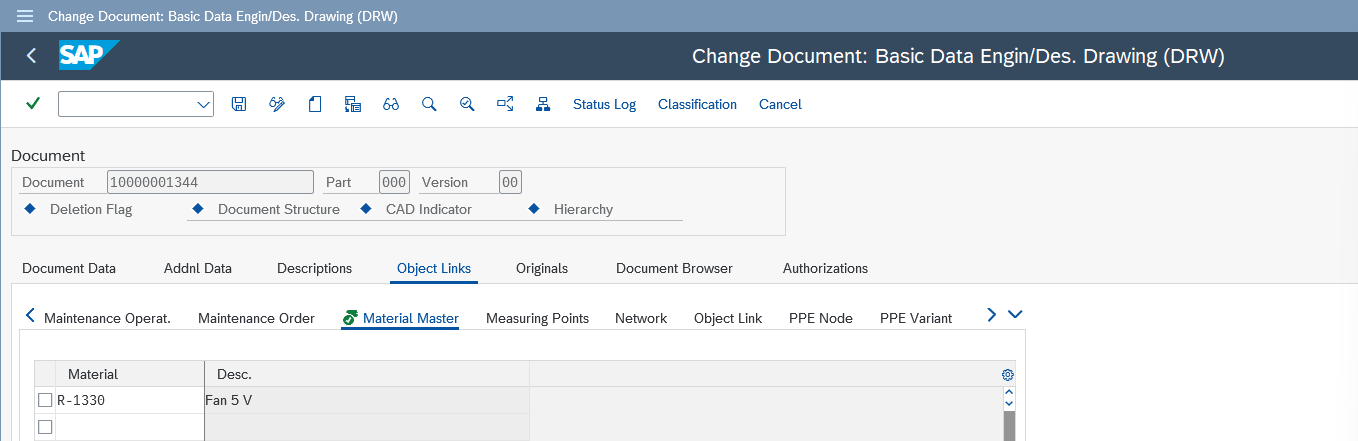Click the table scroll down arrow
The width and height of the screenshot is (1358, 441).
pos(1008,403)
